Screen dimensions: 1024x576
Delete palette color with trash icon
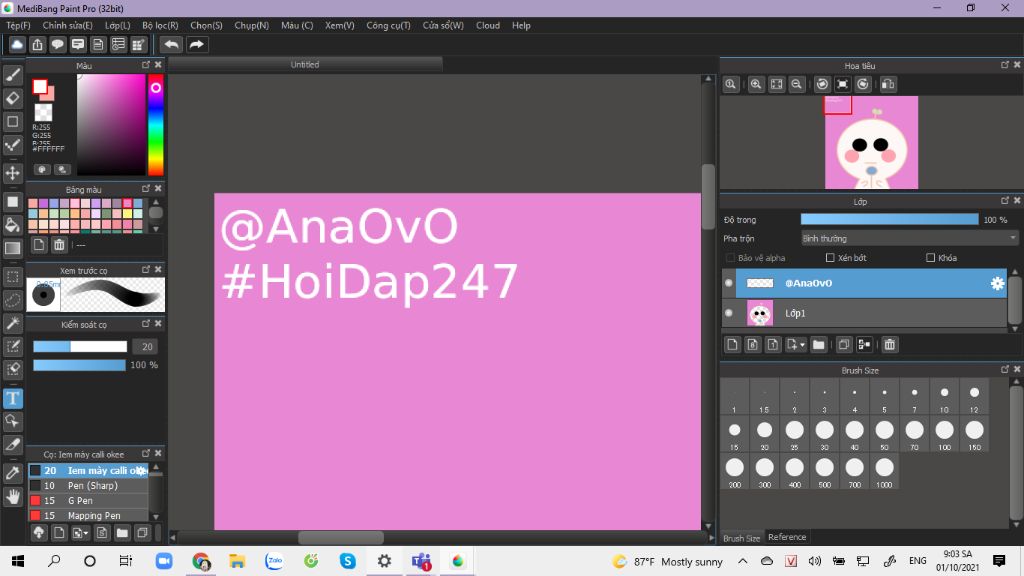click(59, 245)
